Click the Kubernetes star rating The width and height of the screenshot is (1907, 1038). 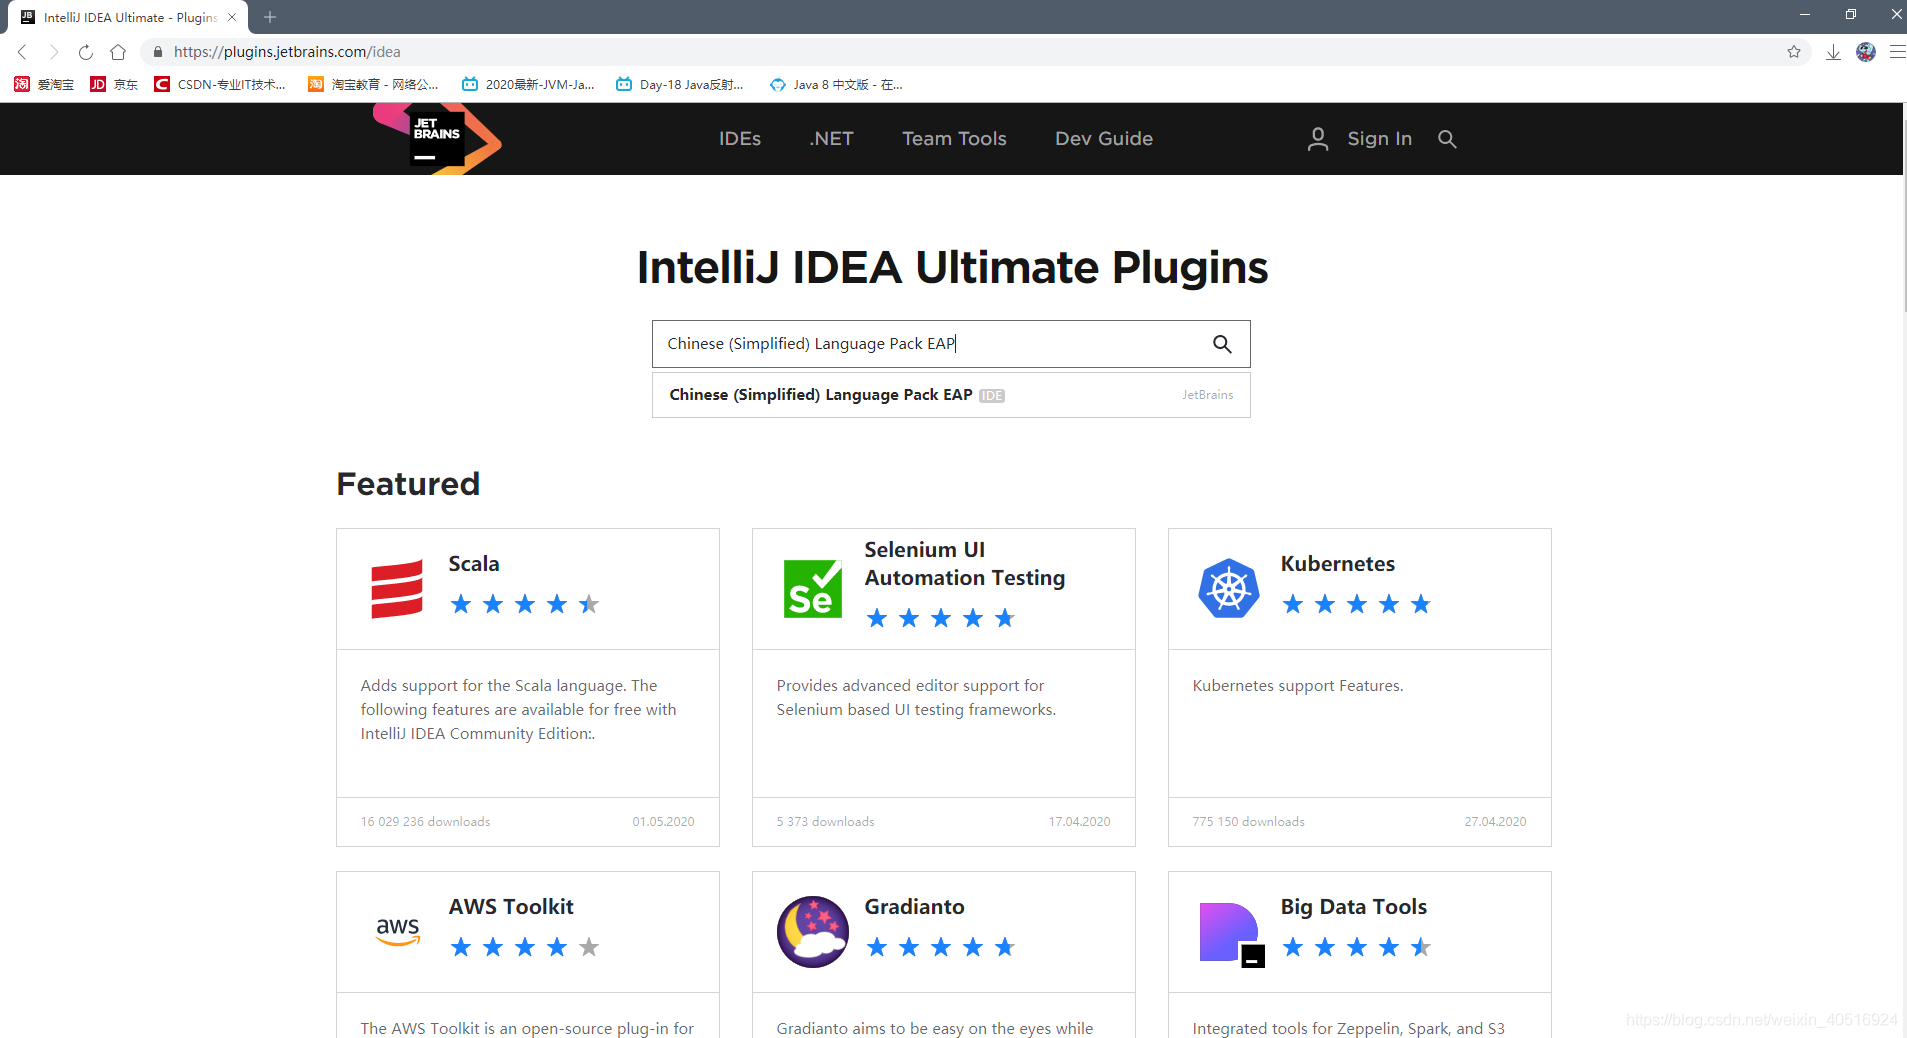pos(1357,604)
